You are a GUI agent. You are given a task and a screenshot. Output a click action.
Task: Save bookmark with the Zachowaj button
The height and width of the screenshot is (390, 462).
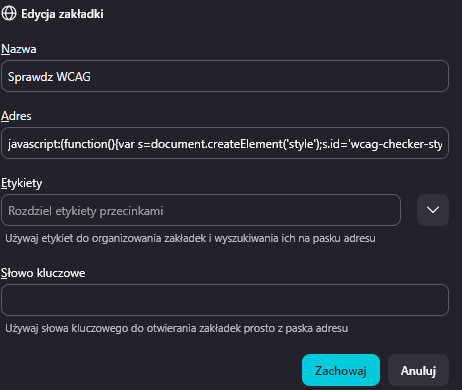341,370
